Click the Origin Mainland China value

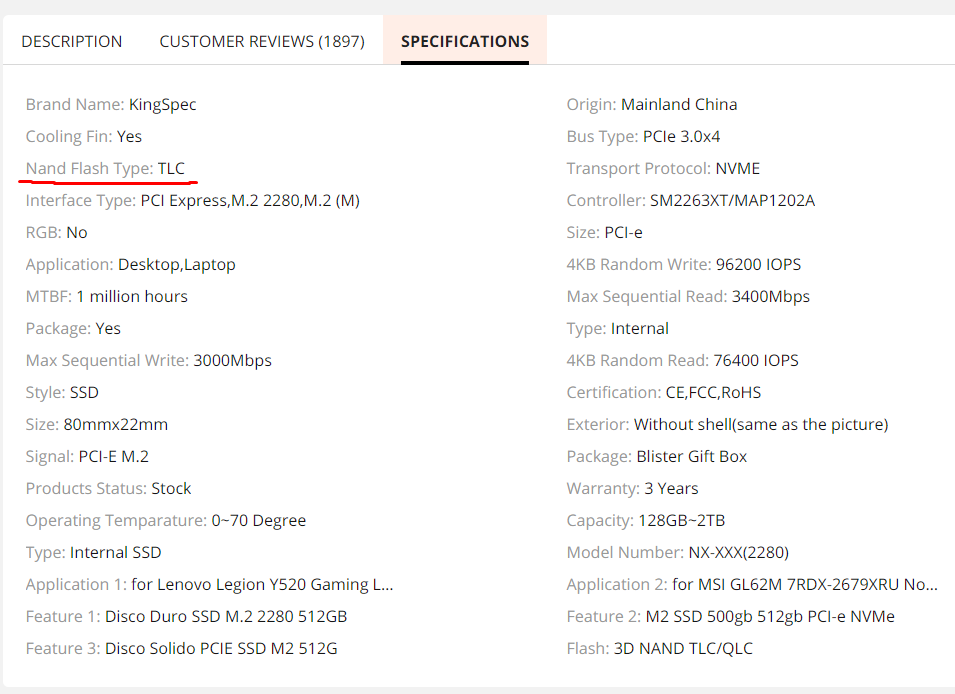[x=679, y=104]
